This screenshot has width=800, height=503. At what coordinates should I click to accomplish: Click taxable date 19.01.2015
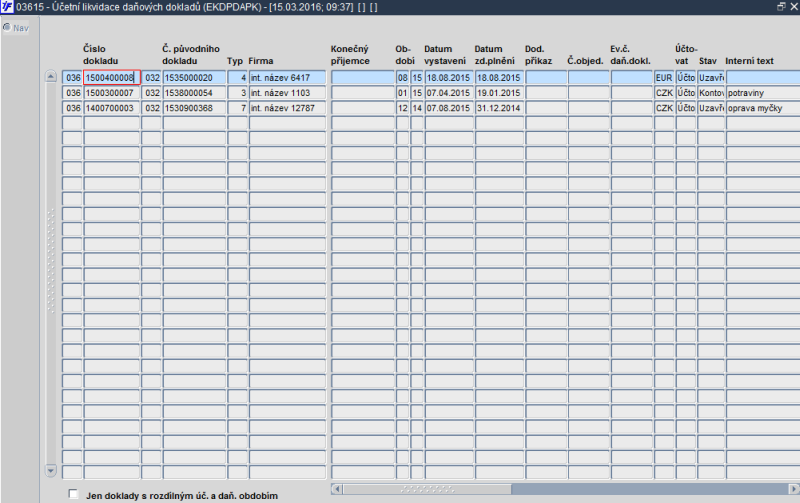499,93
